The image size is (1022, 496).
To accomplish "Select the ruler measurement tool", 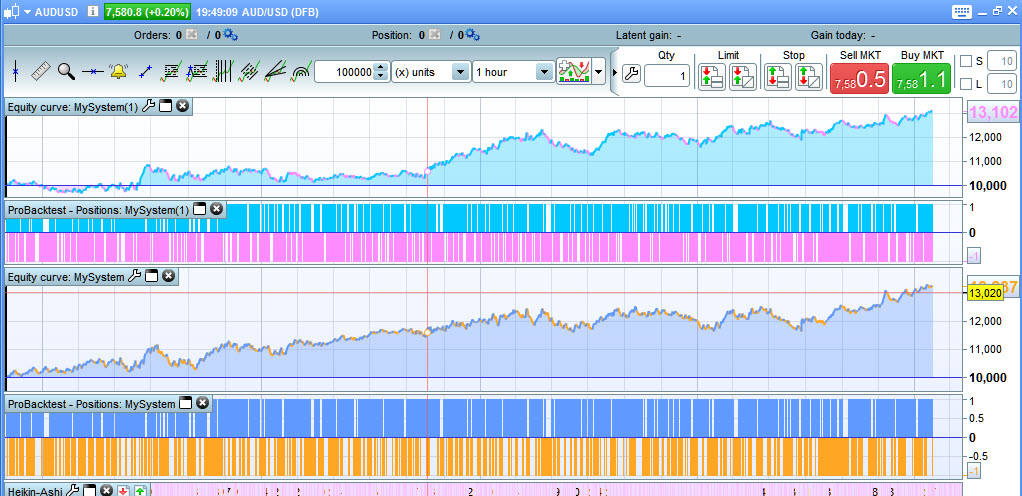I will [41, 71].
